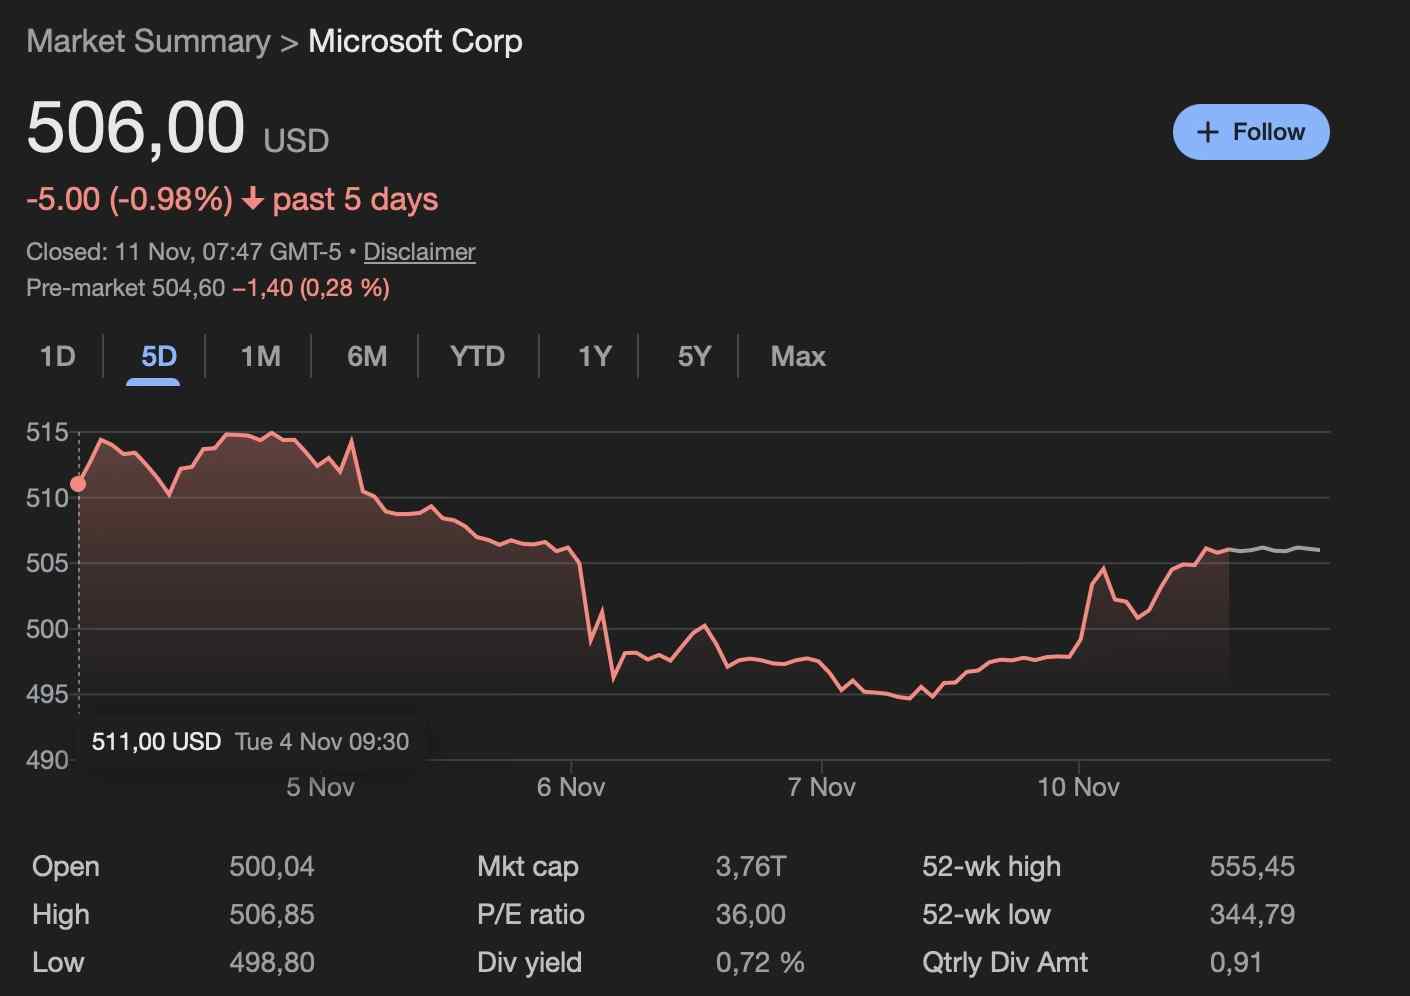Click the 52-wk high value
This screenshot has width=1410, height=996.
click(x=1252, y=866)
